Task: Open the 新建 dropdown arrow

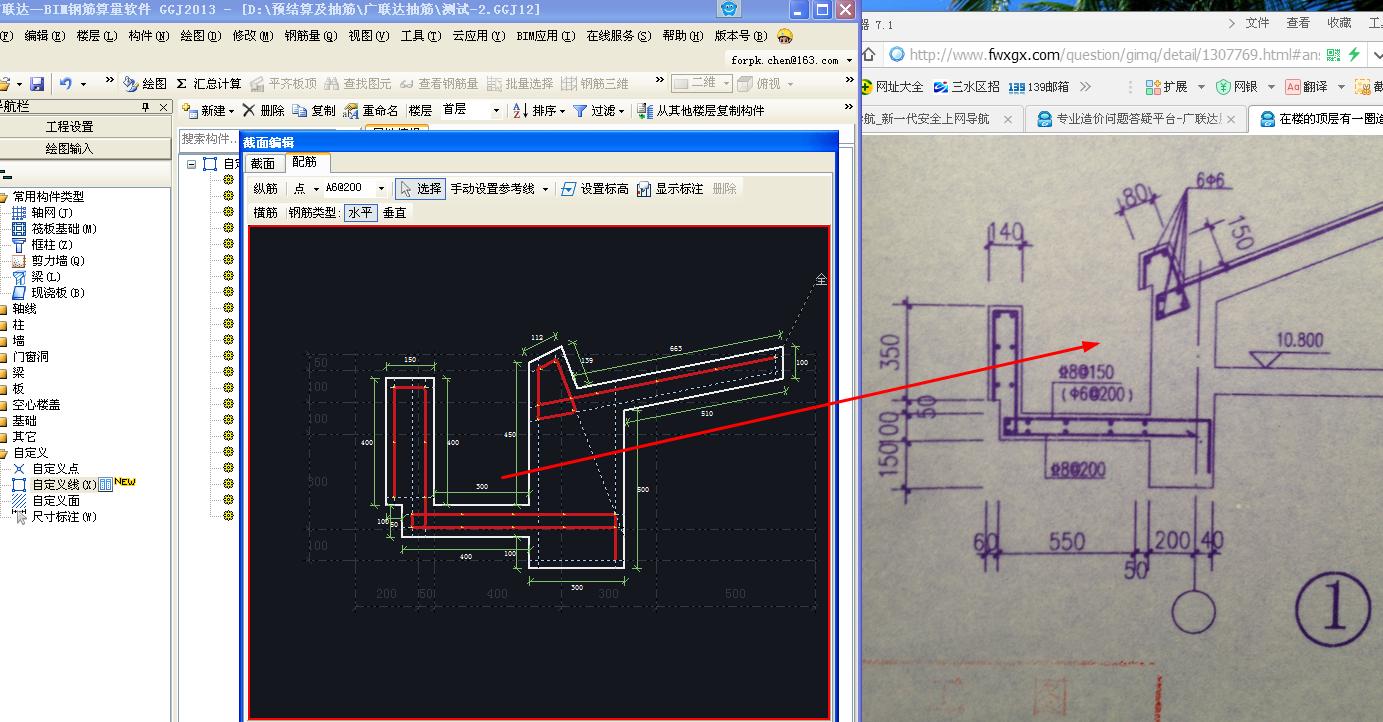Action: pyautogui.click(x=231, y=112)
